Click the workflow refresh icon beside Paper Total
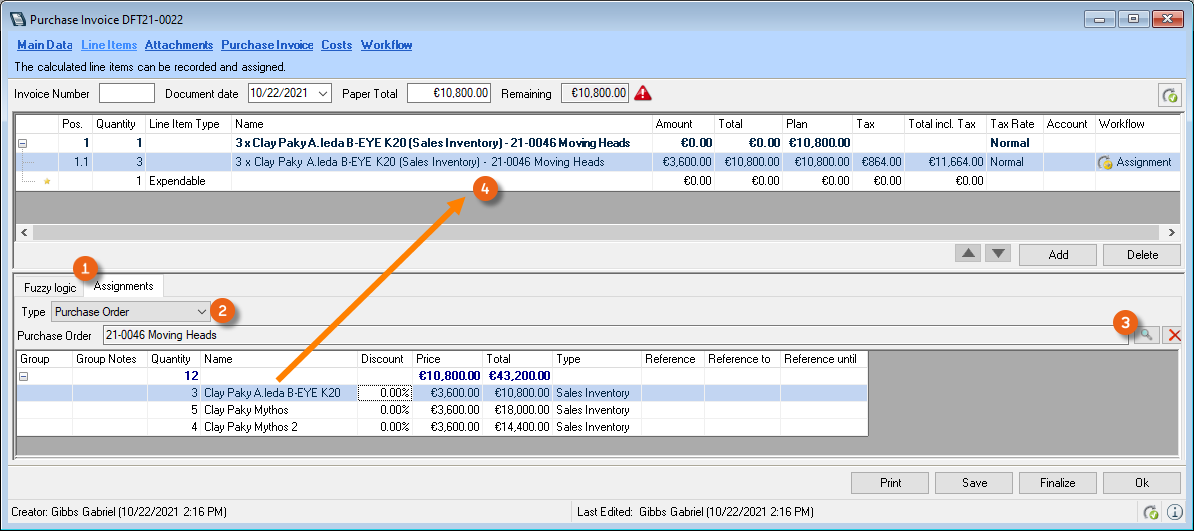The image size is (1194, 531). coord(1169,95)
